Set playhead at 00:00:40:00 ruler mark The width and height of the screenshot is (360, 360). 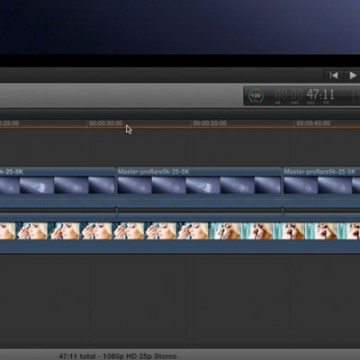313,123
